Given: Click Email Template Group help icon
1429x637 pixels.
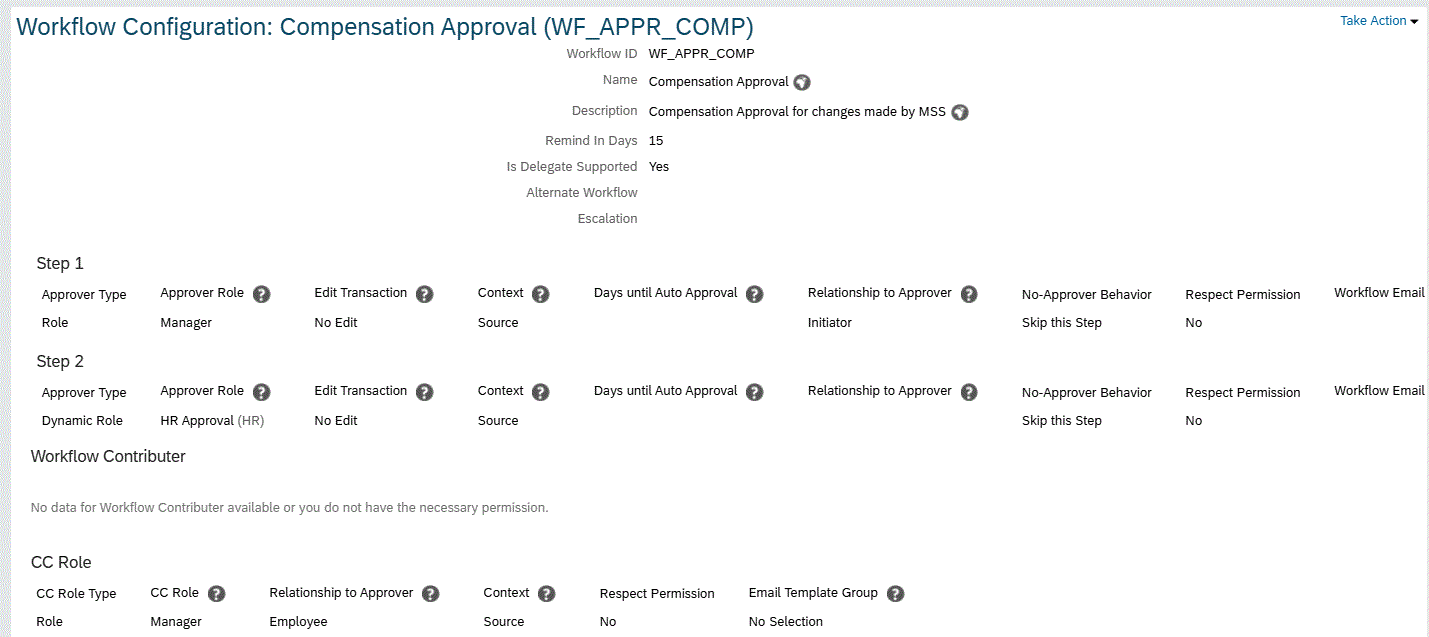Looking at the screenshot, I should point(896,594).
